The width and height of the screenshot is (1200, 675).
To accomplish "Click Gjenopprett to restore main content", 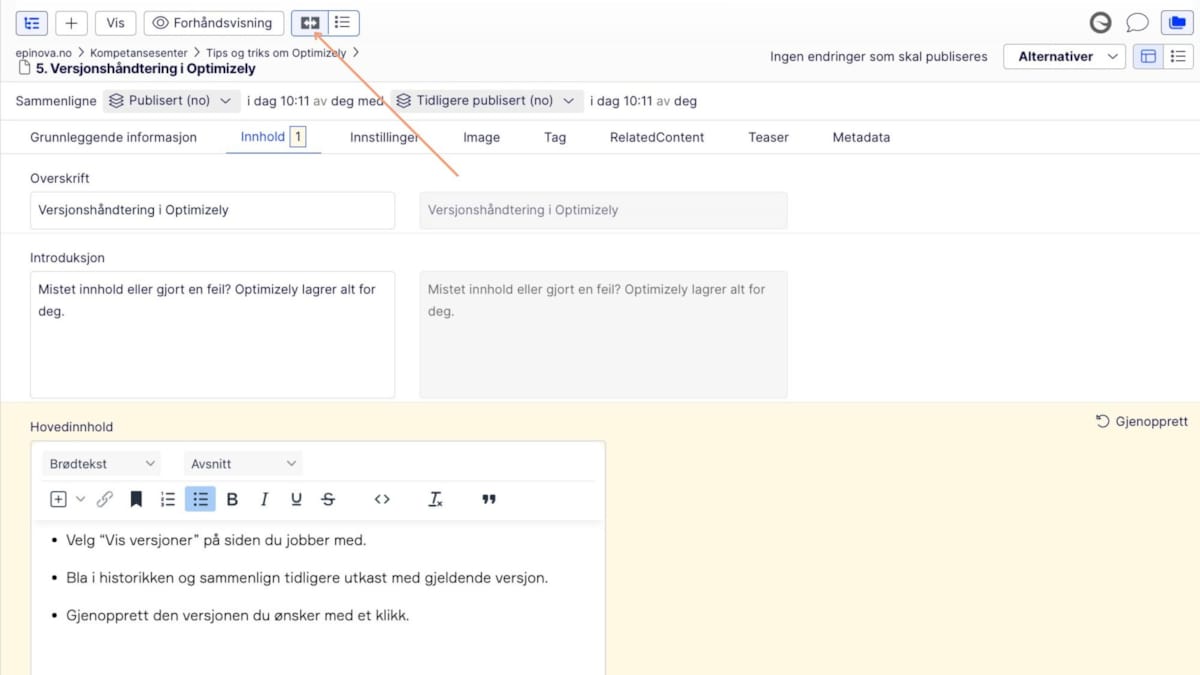I will click(1142, 422).
